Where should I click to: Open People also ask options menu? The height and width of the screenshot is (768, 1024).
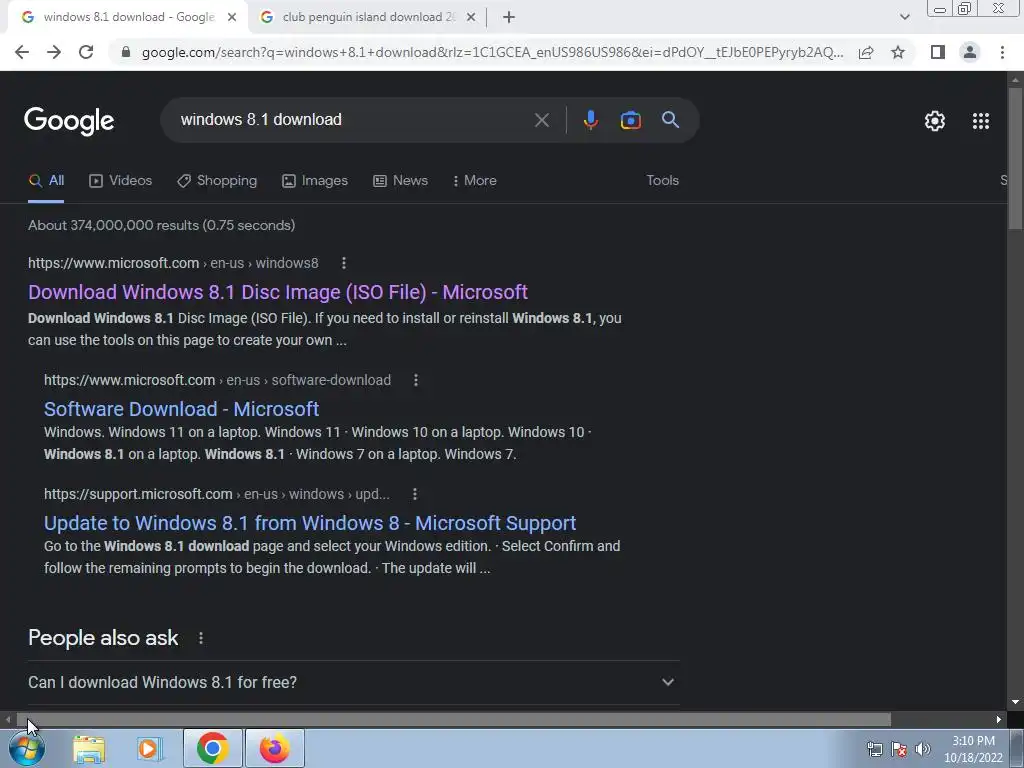[x=201, y=638]
